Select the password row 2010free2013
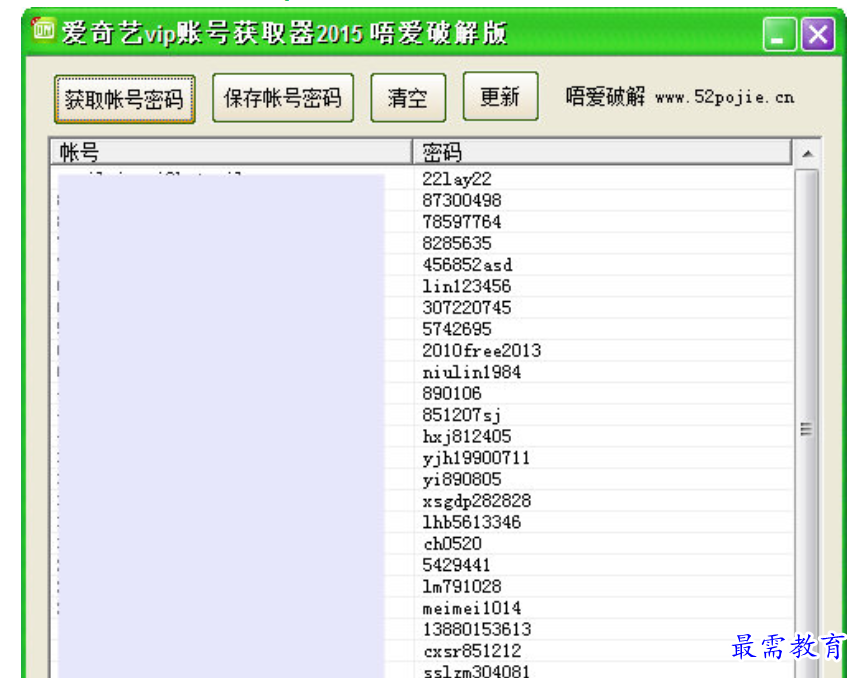853x678 pixels. (x=482, y=350)
